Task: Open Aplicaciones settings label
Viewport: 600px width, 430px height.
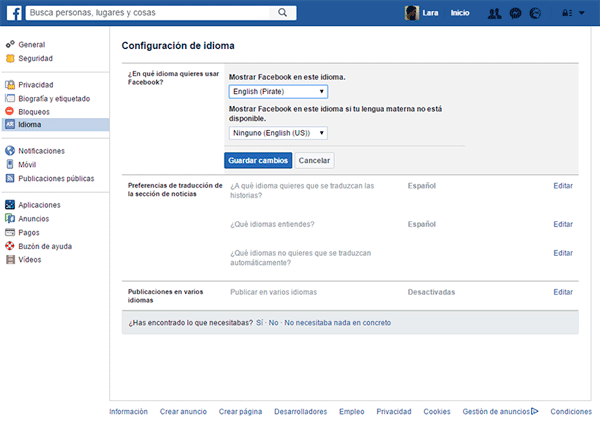Action: [x=39, y=205]
